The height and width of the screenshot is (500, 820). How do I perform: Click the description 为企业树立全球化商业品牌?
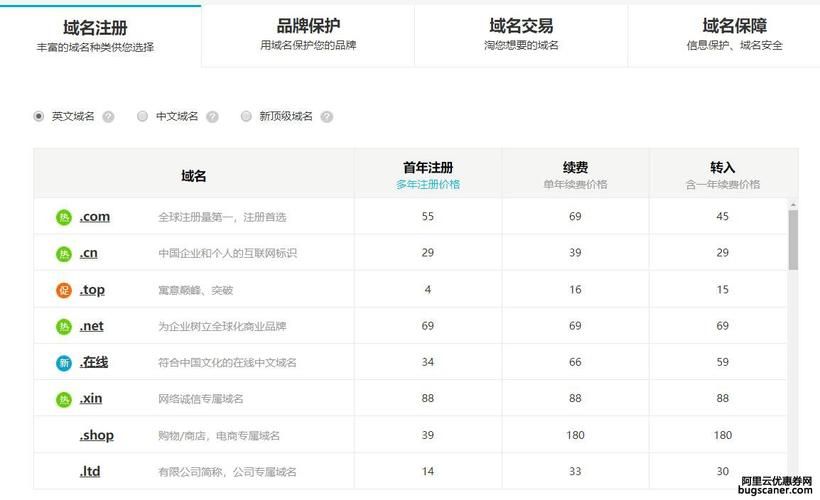(x=222, y=326)
